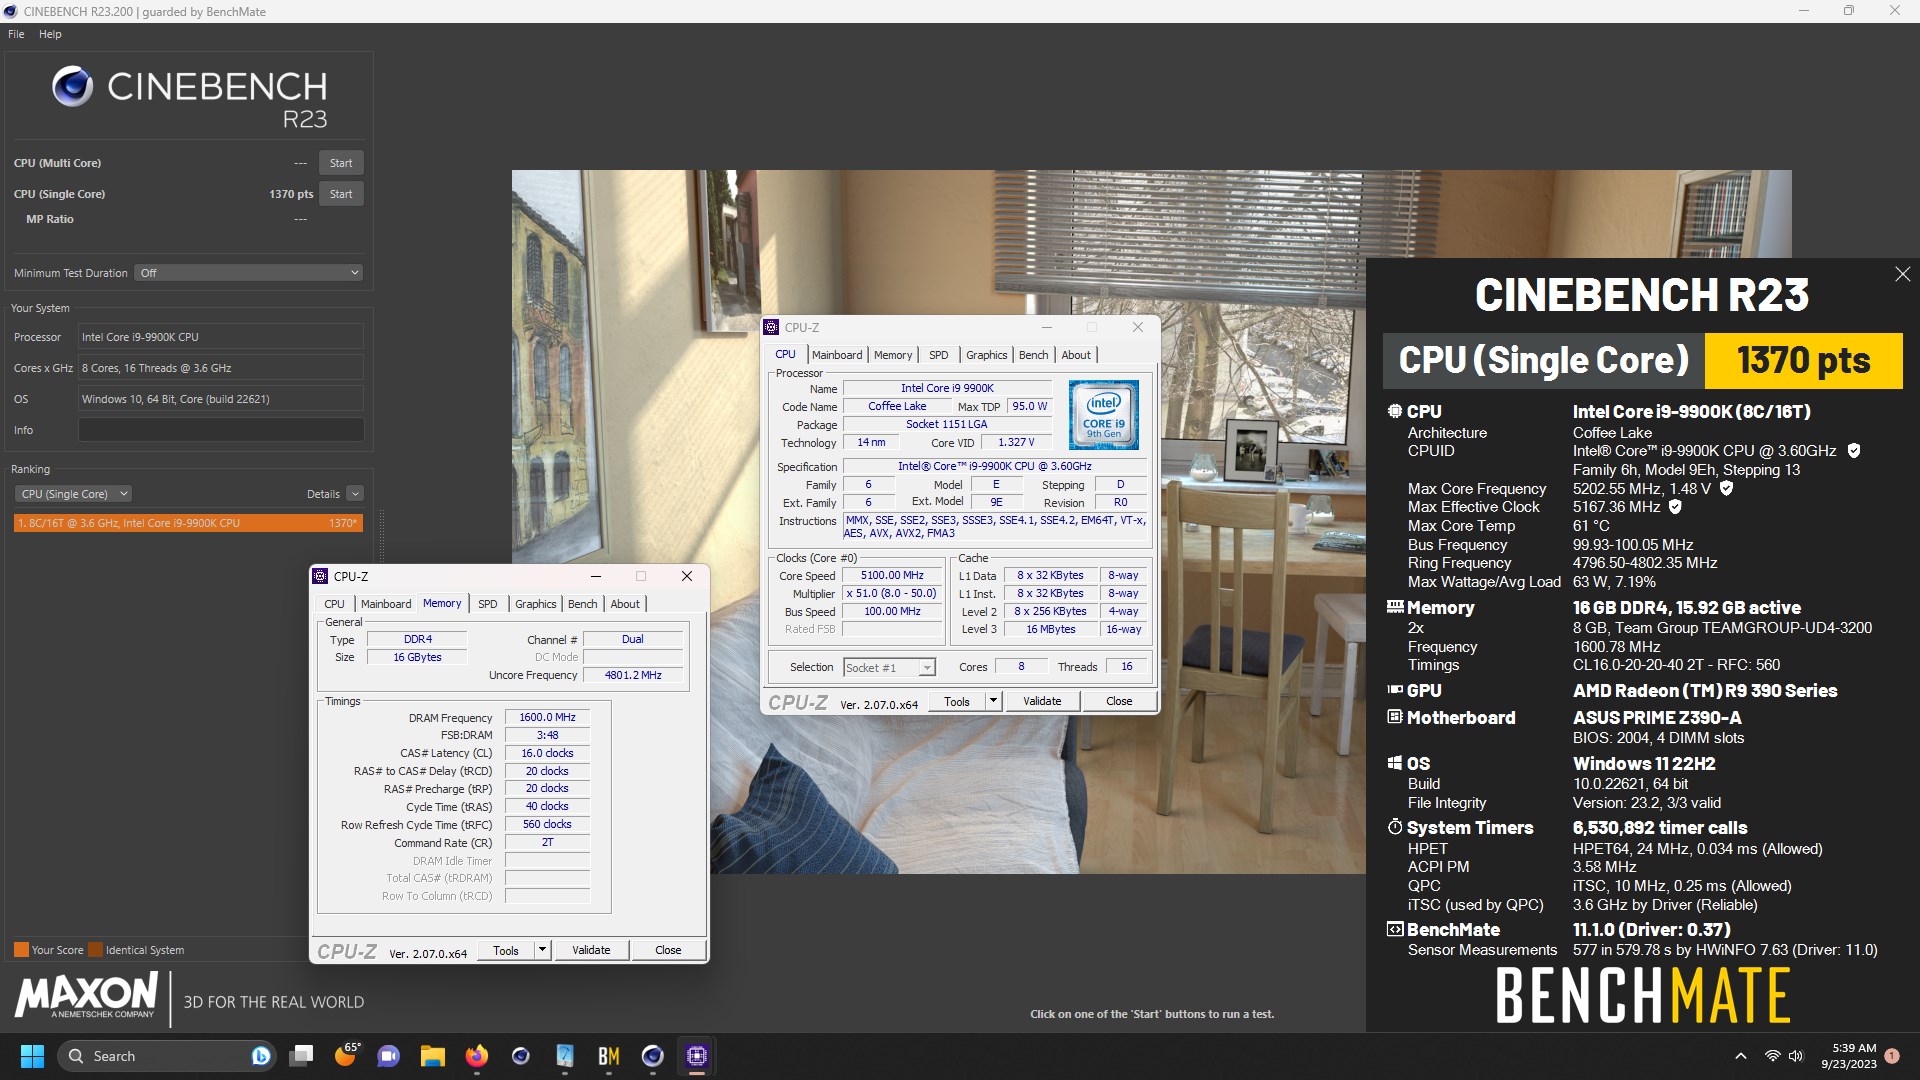Image resolution: width=1920 pixels, height=1080 pixels.
Task: Click the Intel Core i9 logo badge
Action: click(x=1103, y=414)
